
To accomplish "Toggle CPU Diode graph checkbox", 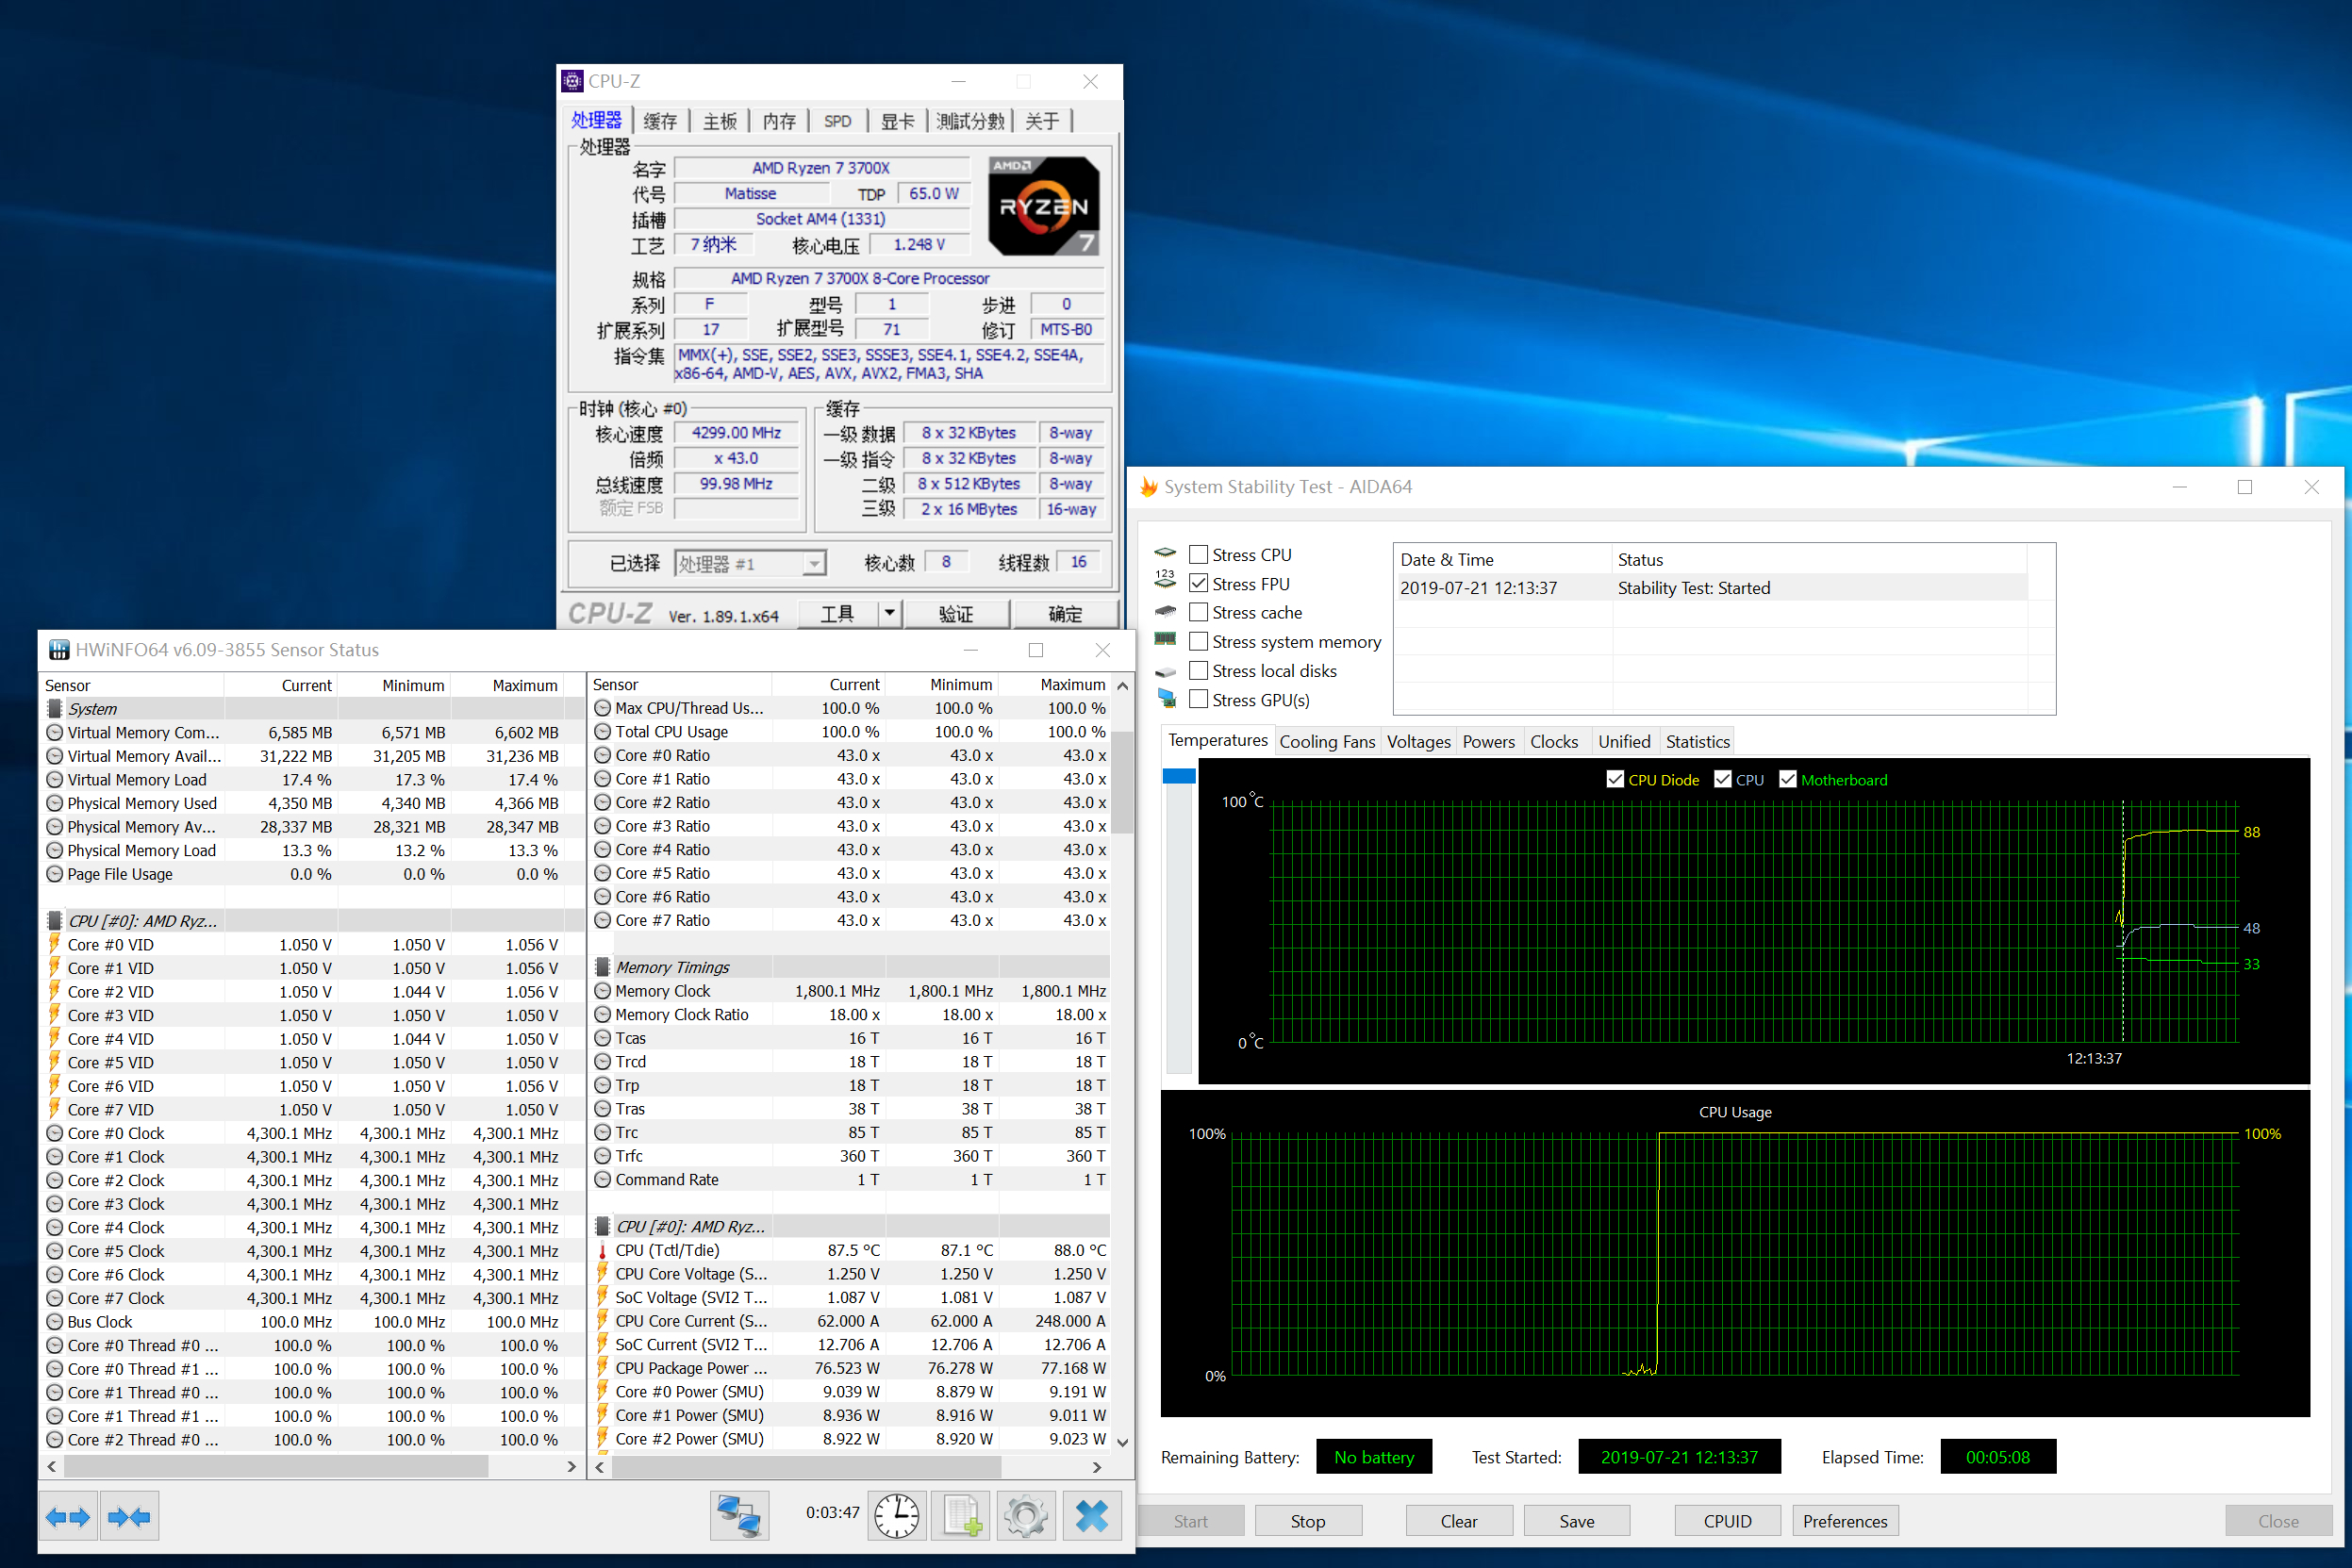I will 1615,779.
